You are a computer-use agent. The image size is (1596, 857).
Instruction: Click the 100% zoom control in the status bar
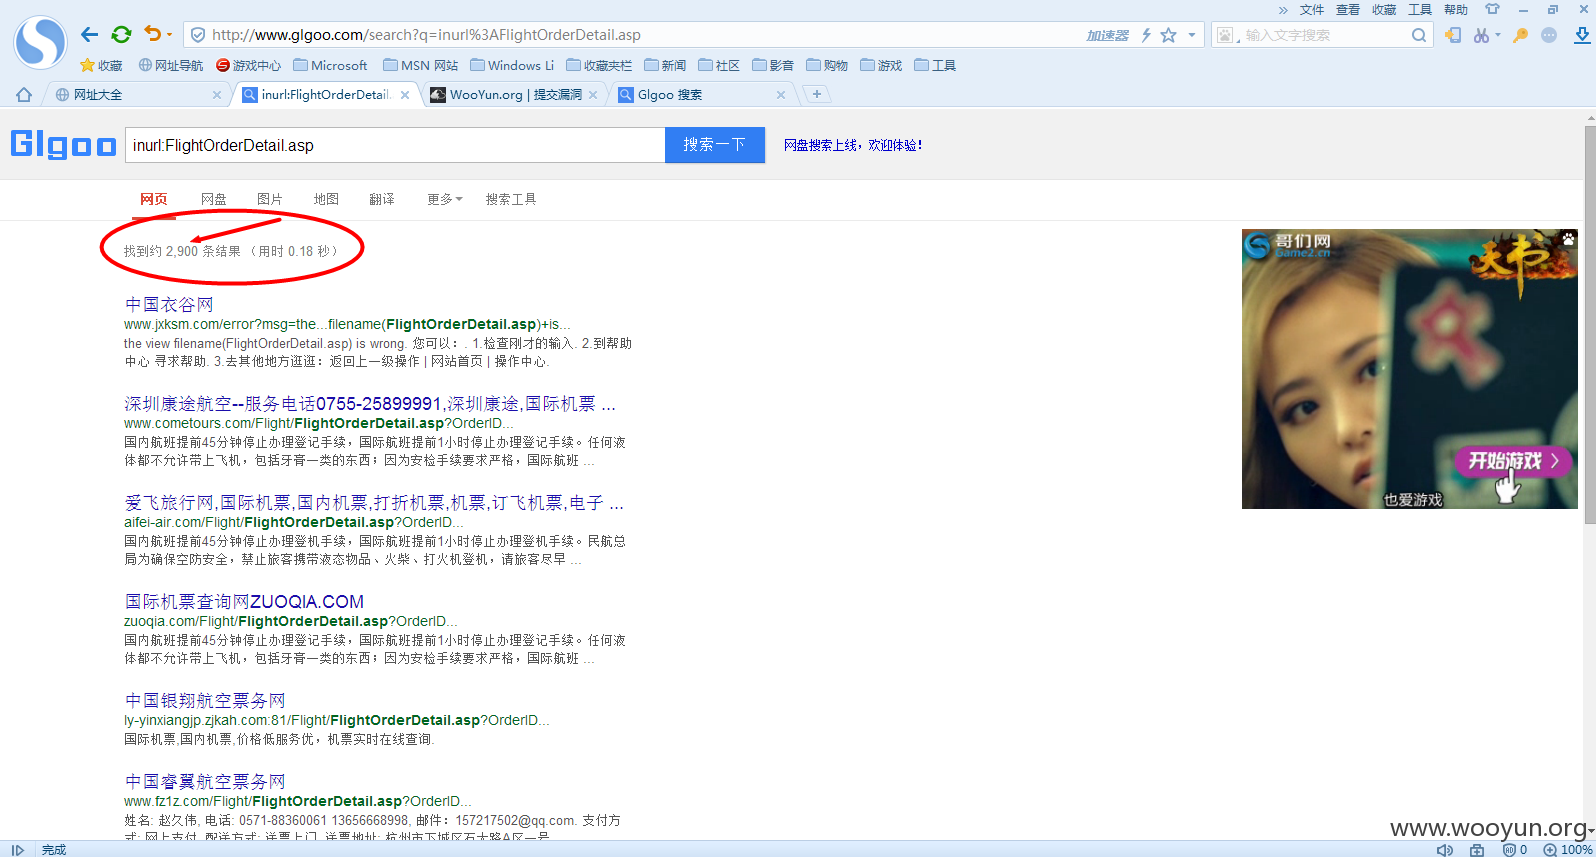coord(1568,850)
